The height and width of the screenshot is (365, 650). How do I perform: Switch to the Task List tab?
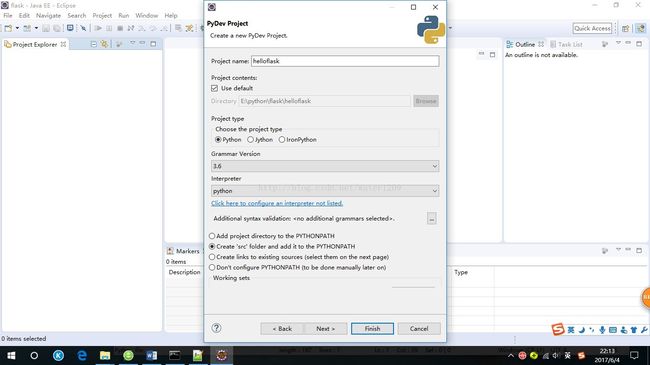click(x=566, y=44)
